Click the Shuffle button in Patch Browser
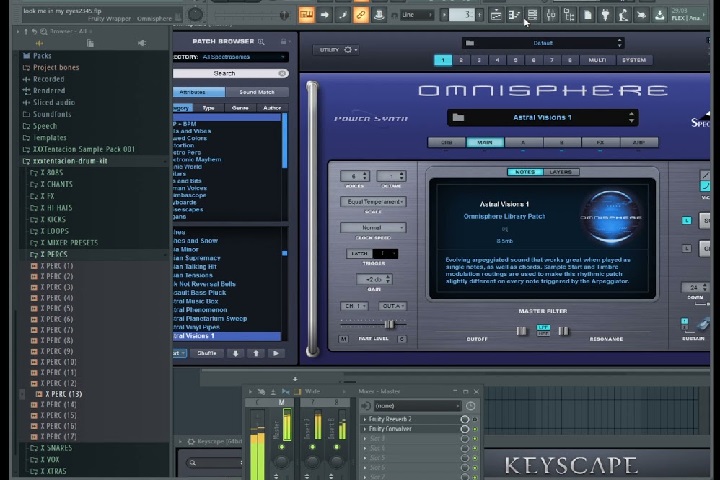 pyautogui.click(x=207, y=353)
